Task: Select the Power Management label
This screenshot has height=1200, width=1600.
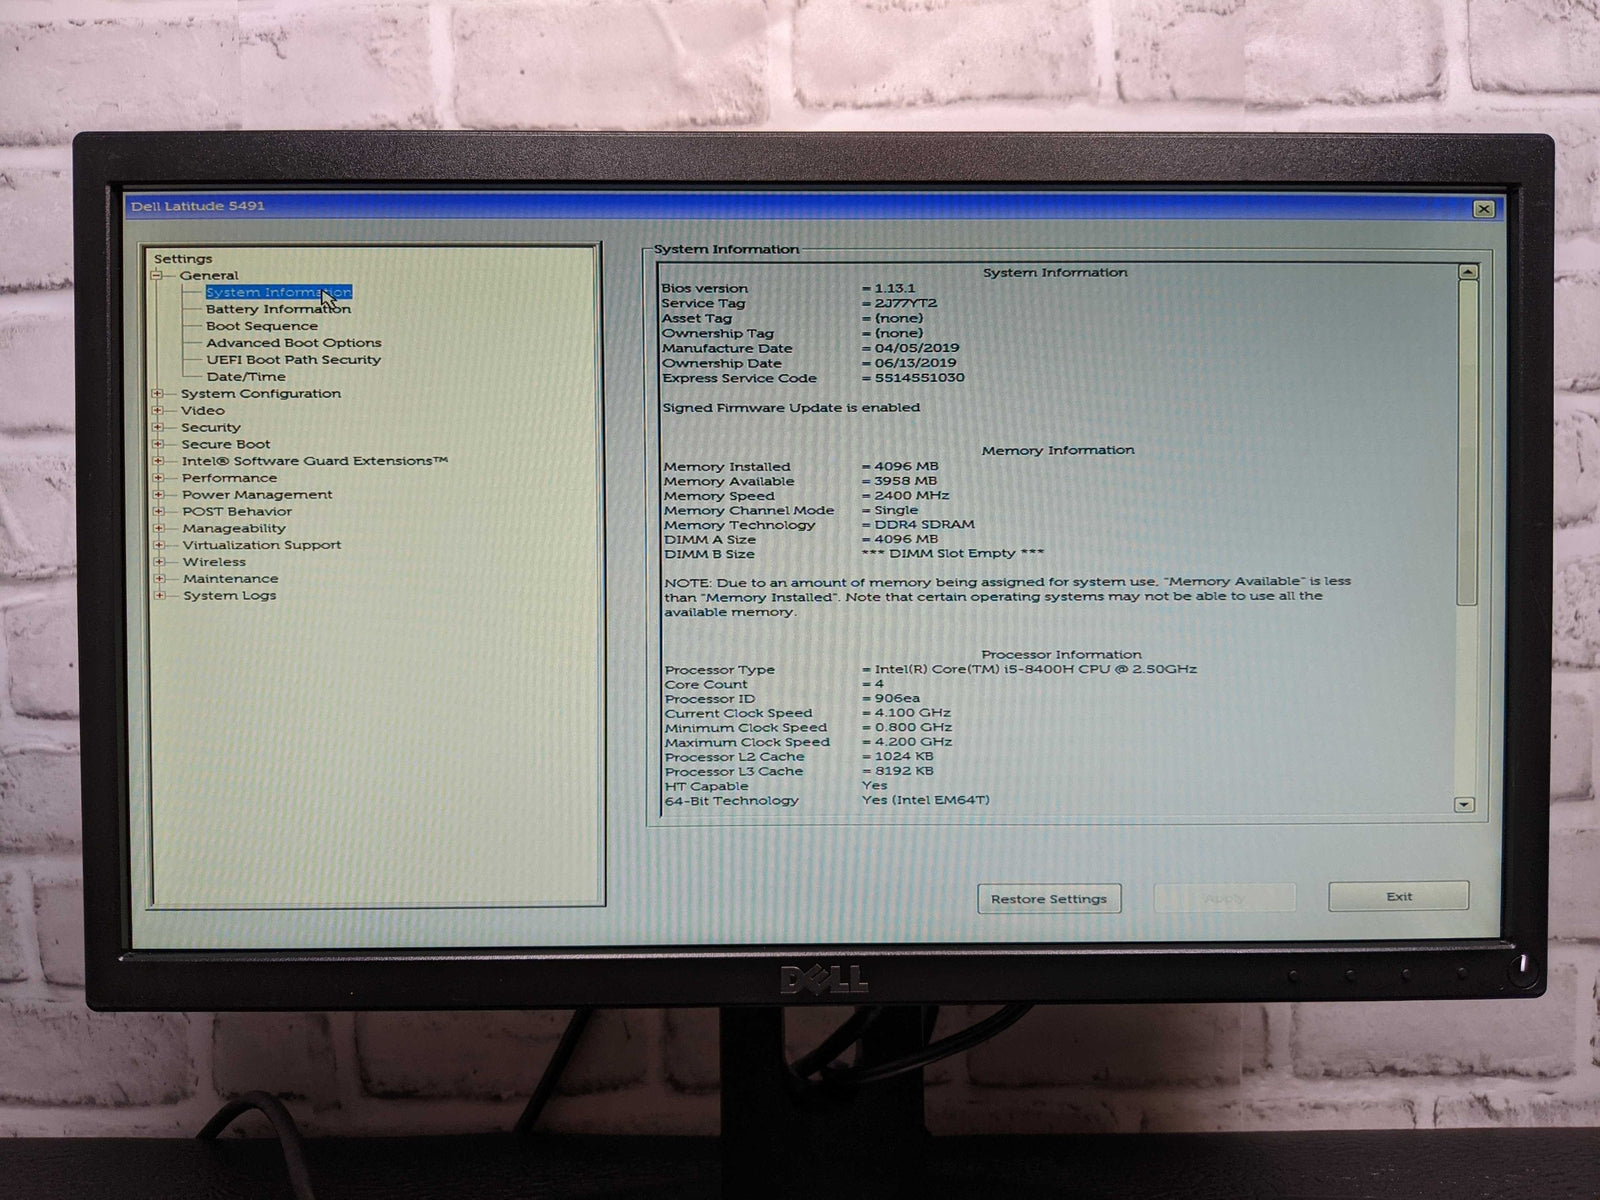Action: coord(257,494)
